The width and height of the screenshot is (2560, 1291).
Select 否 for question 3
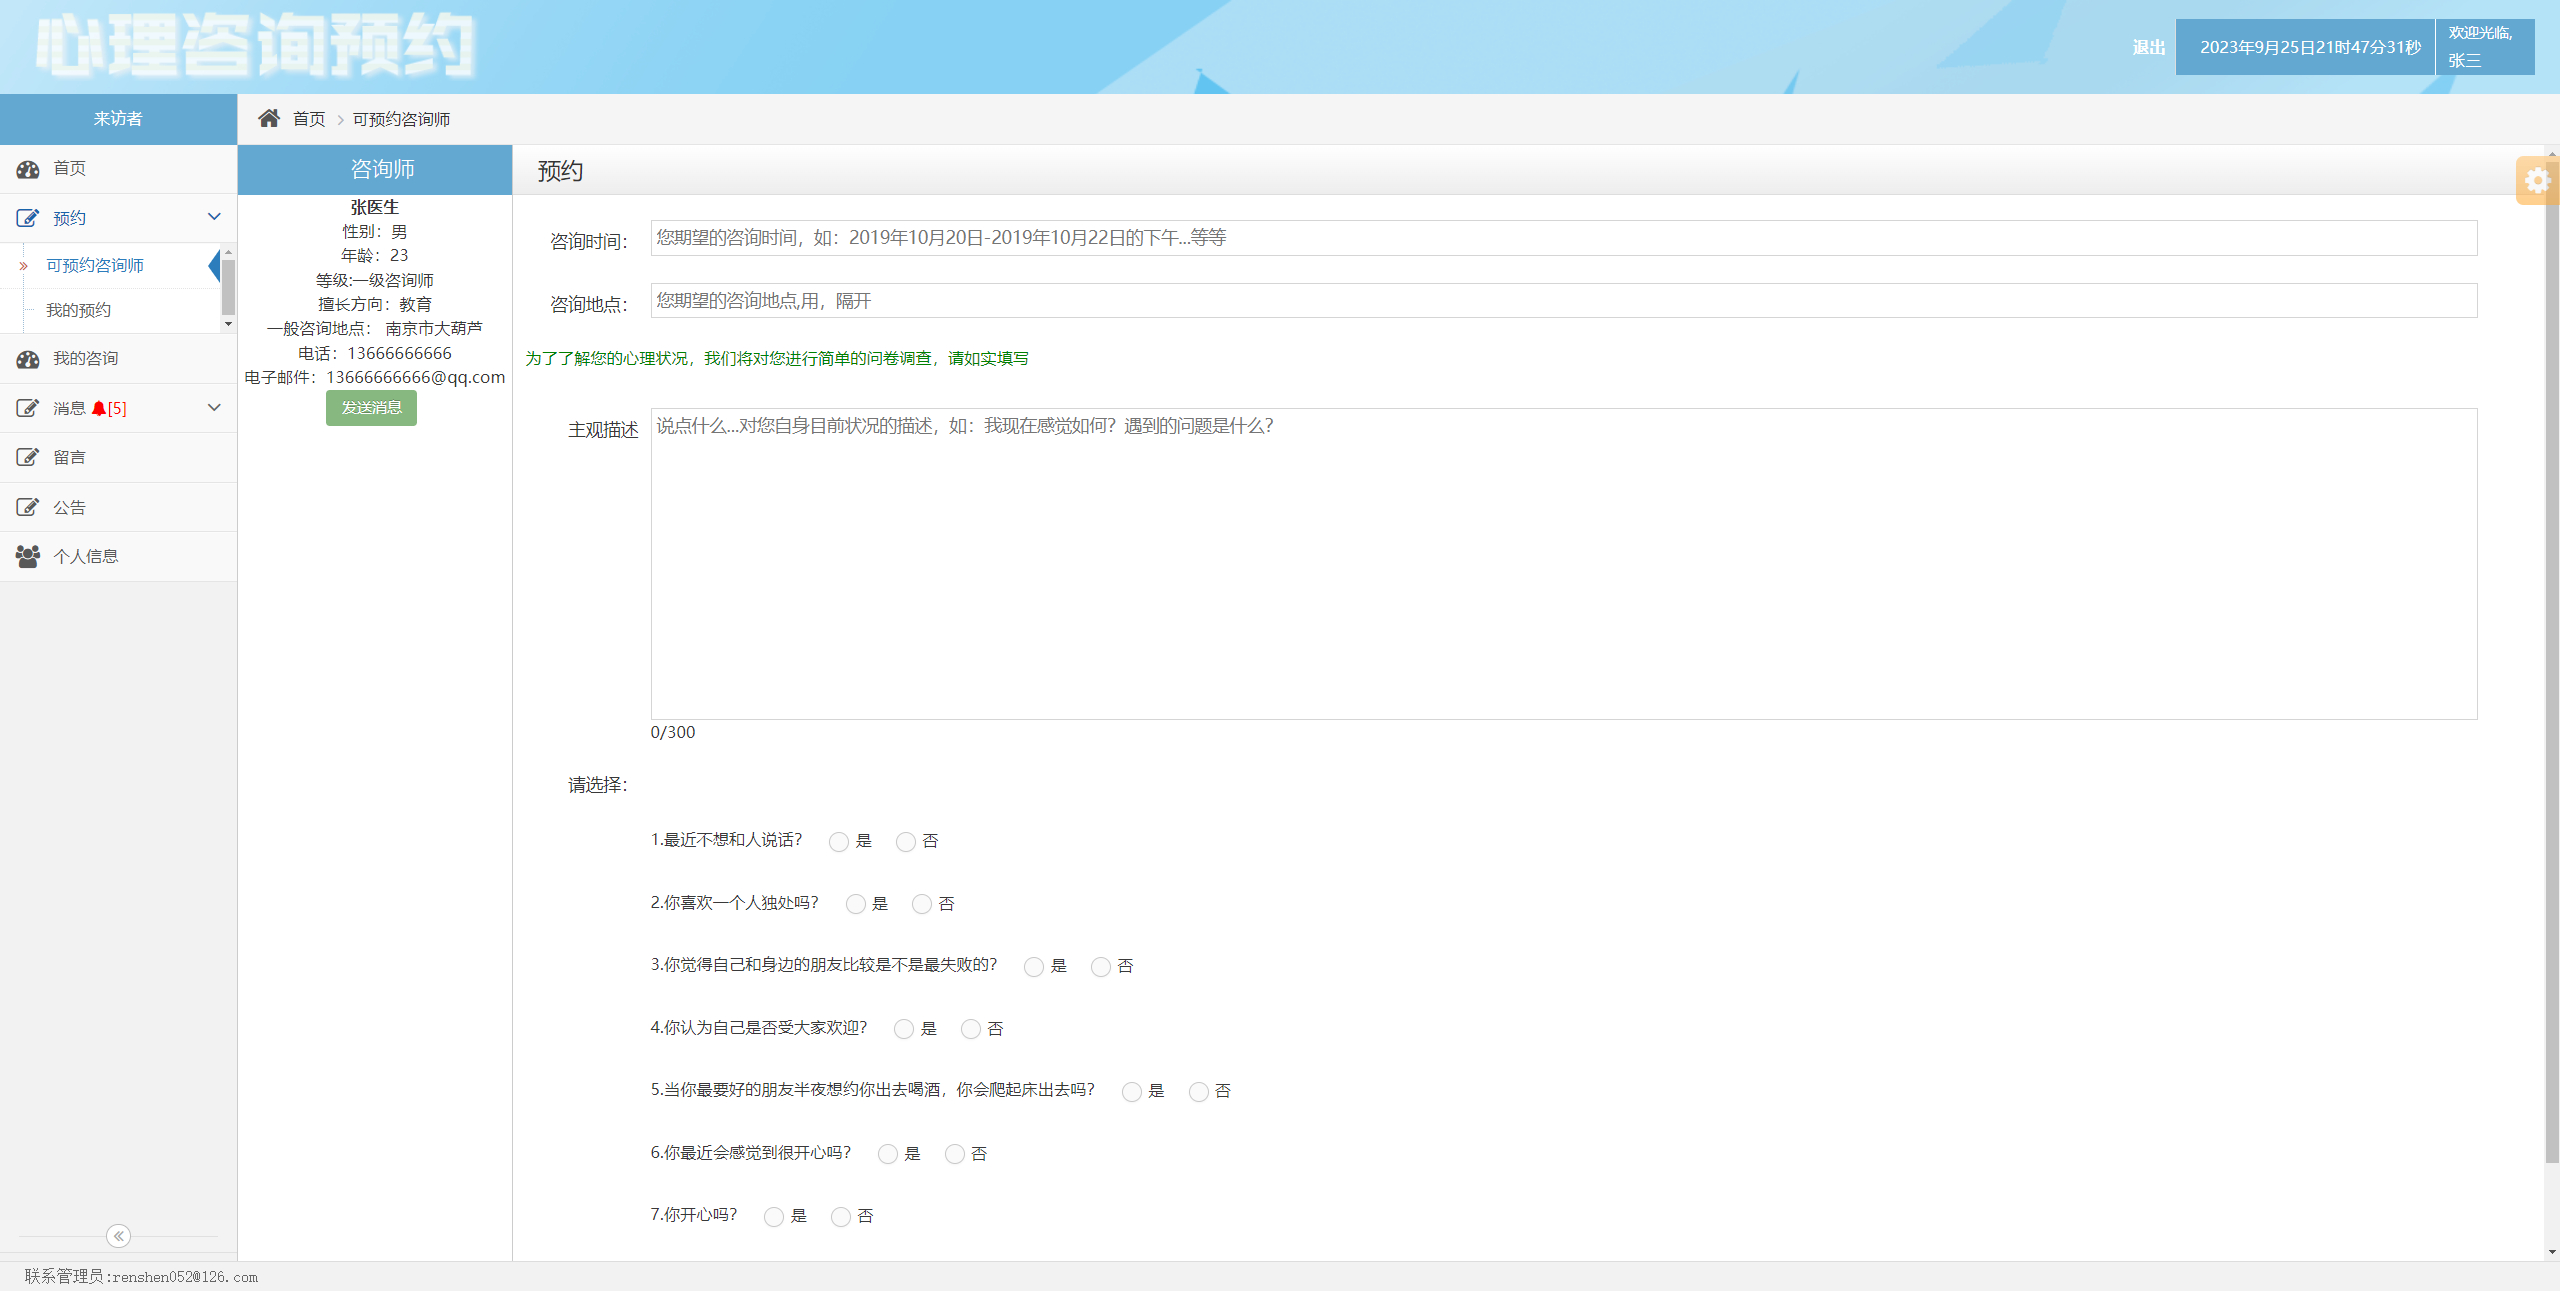coord(1100,967)
